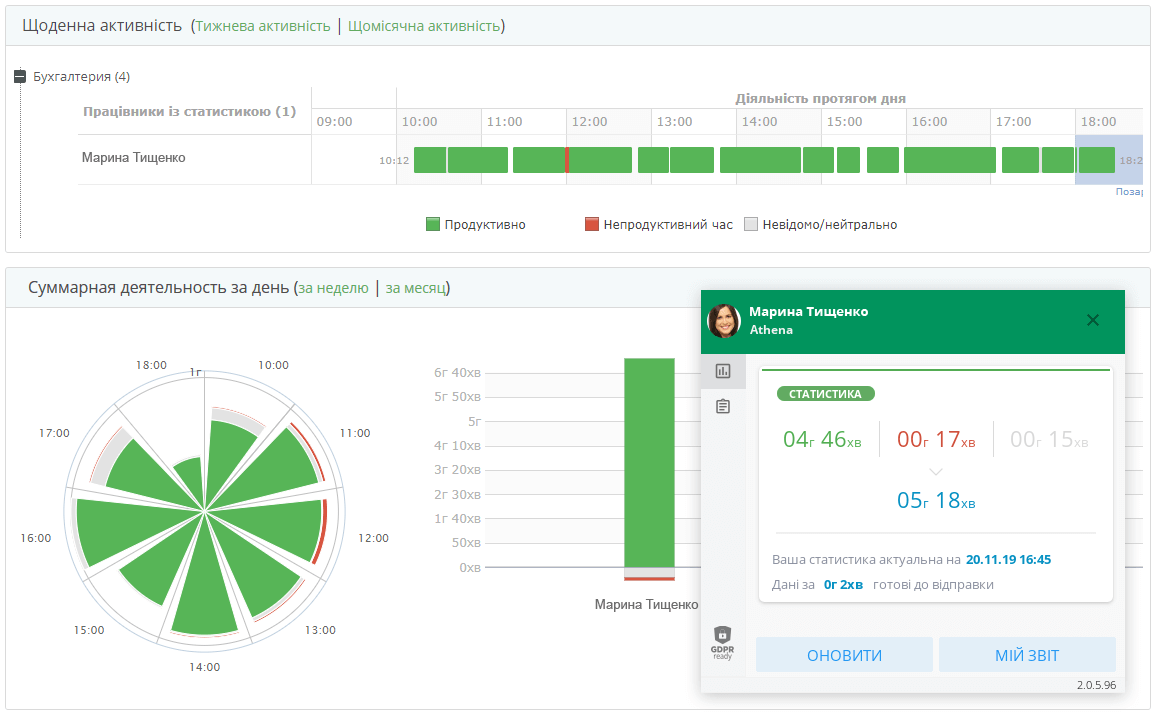Image resolution: width=1157 pixels, height=722 pixels.
Task: Click the red unproductive marker near 12:00
Action: click(567, 160)
